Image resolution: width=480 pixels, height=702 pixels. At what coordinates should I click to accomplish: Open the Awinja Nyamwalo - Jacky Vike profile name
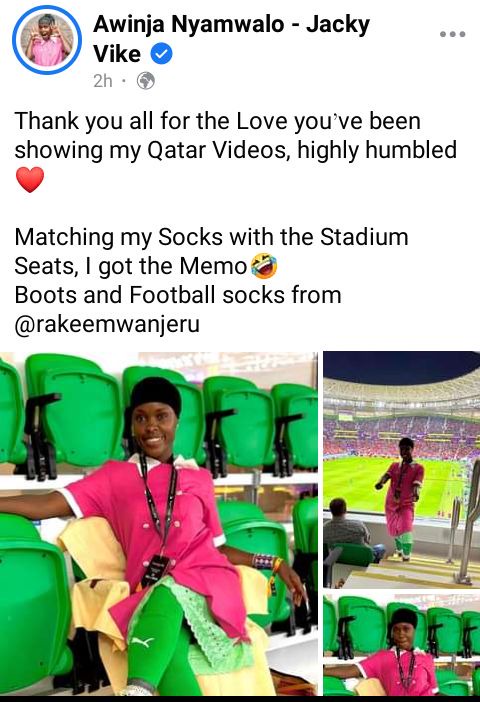click(231, 39)
